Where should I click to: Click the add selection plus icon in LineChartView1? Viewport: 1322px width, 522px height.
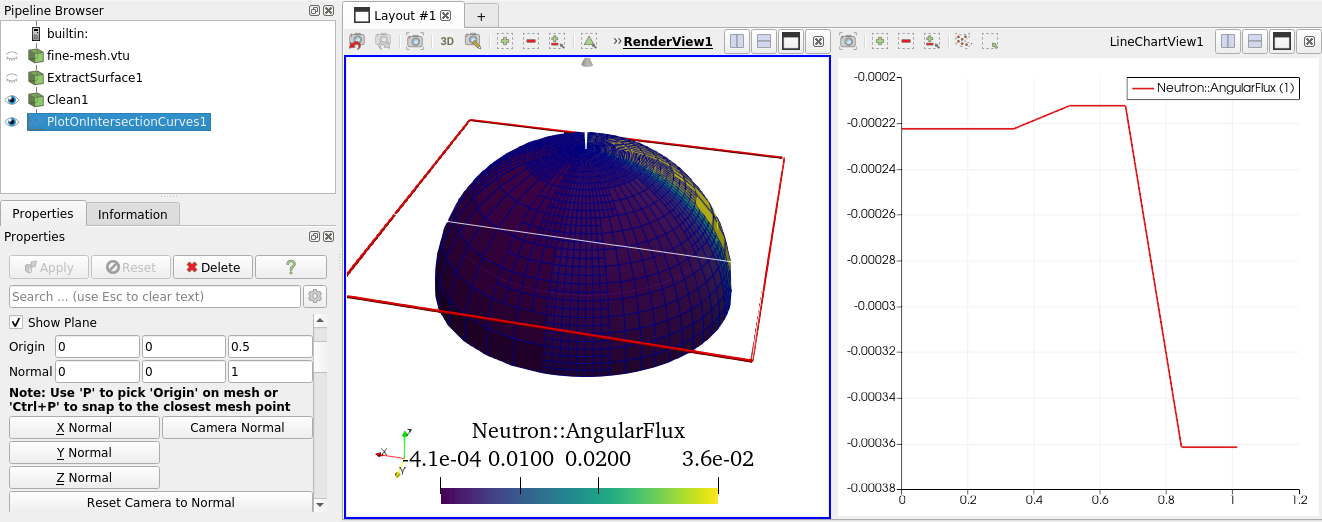880,41
